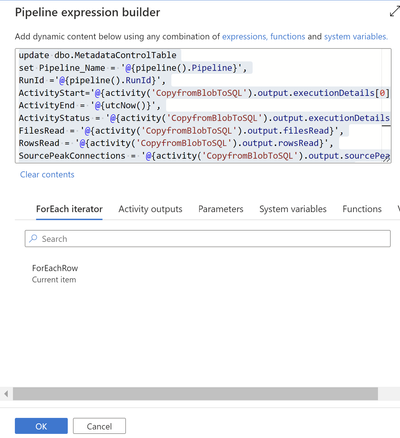
Task: Switch to the Functions tab
Action: (362, 209)
